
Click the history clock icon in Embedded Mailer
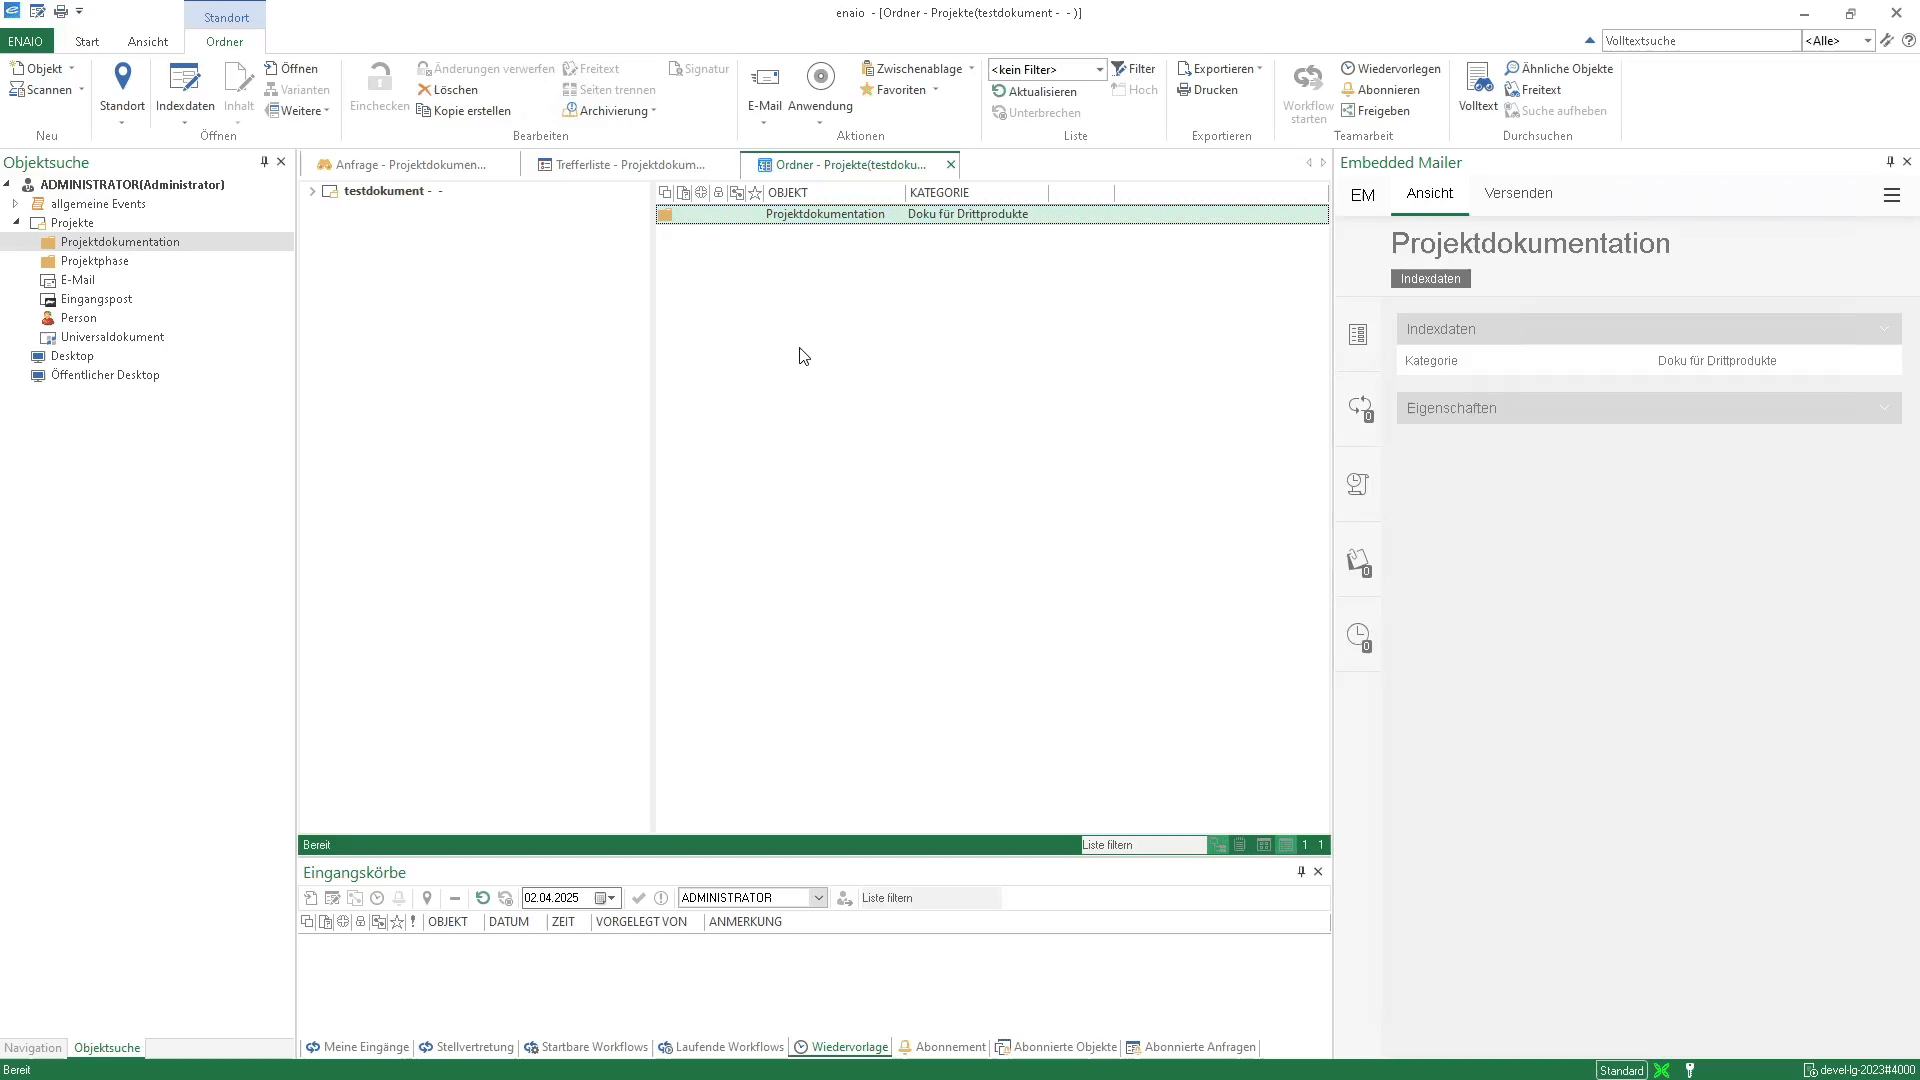click(1359, 636)
